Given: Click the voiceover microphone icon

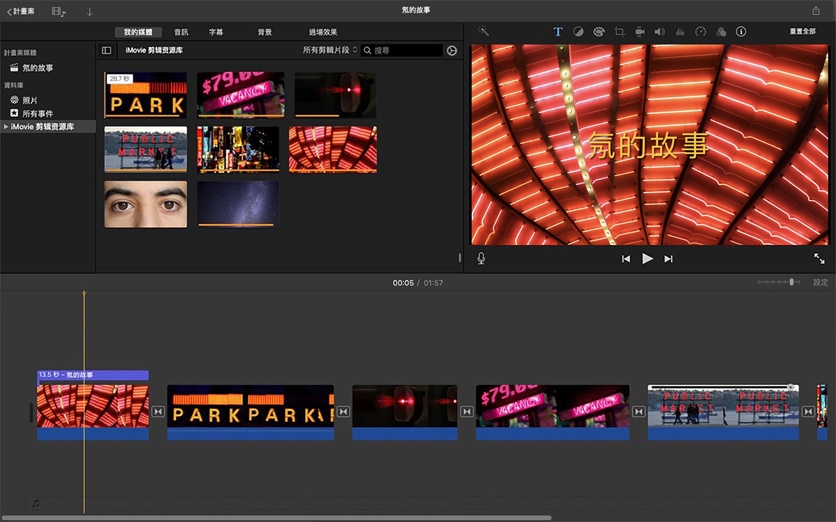Looking at the screenshot, I should point(481,258).
